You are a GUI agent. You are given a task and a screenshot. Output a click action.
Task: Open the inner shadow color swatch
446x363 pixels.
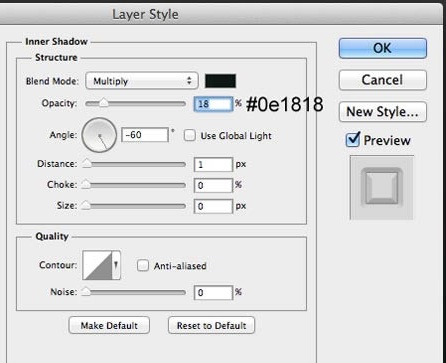[x=220, y=81]
